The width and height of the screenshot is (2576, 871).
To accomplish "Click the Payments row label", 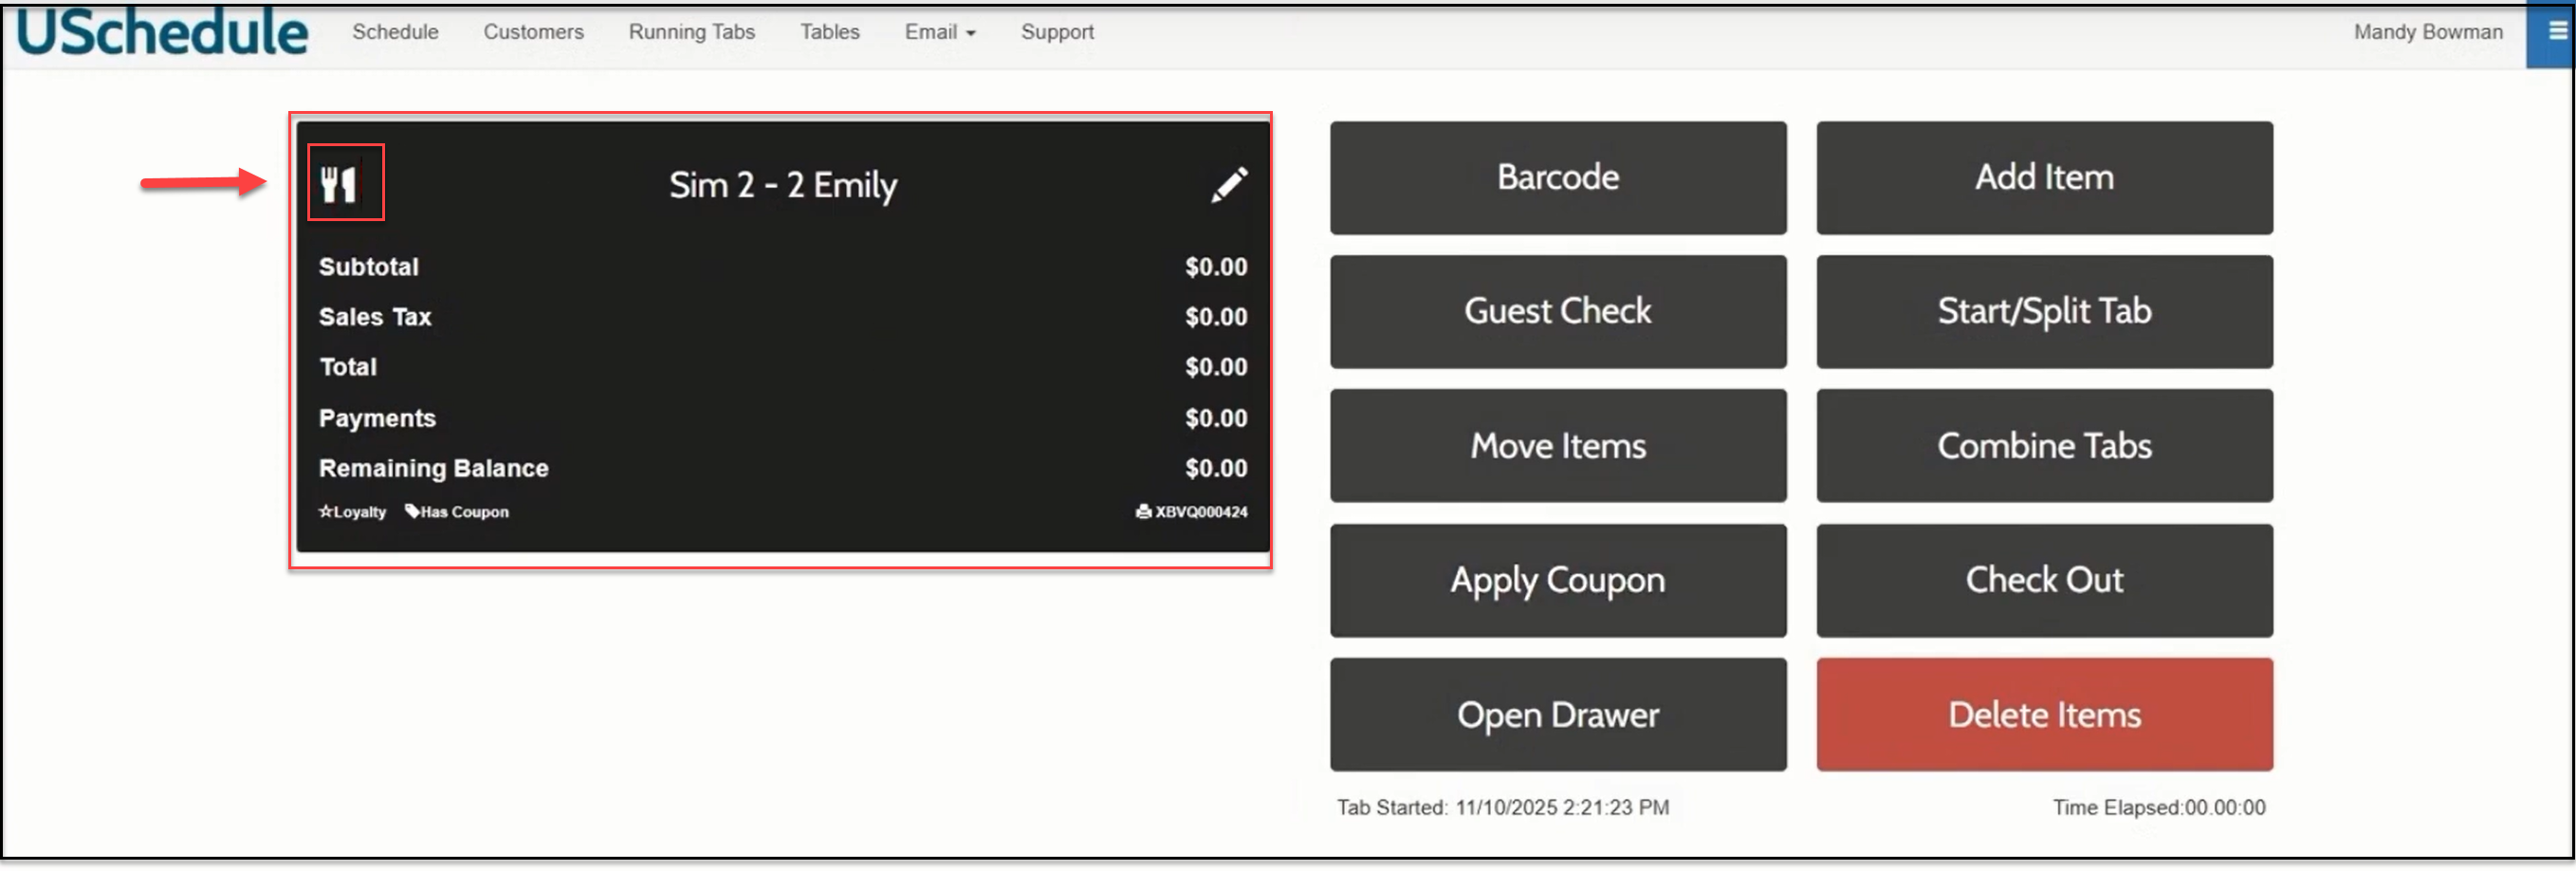I will (x=377, y=419).
